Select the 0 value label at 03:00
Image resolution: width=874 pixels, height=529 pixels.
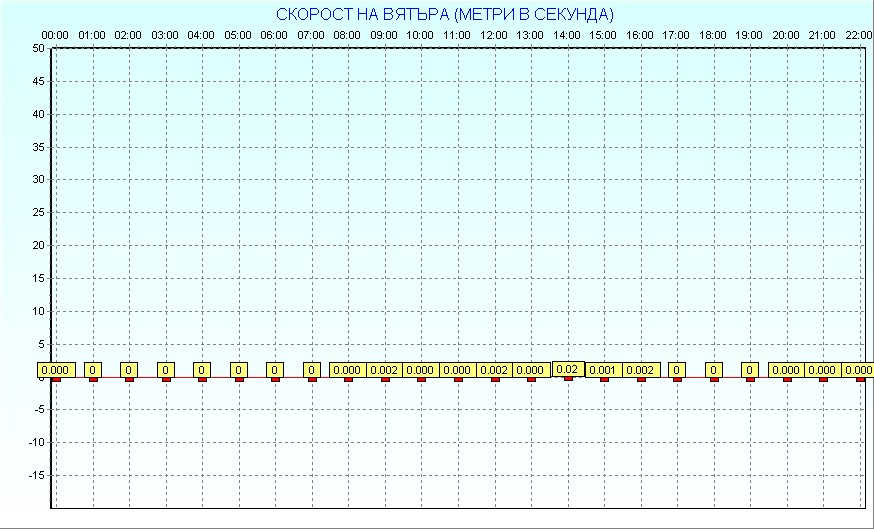(166, 370)
